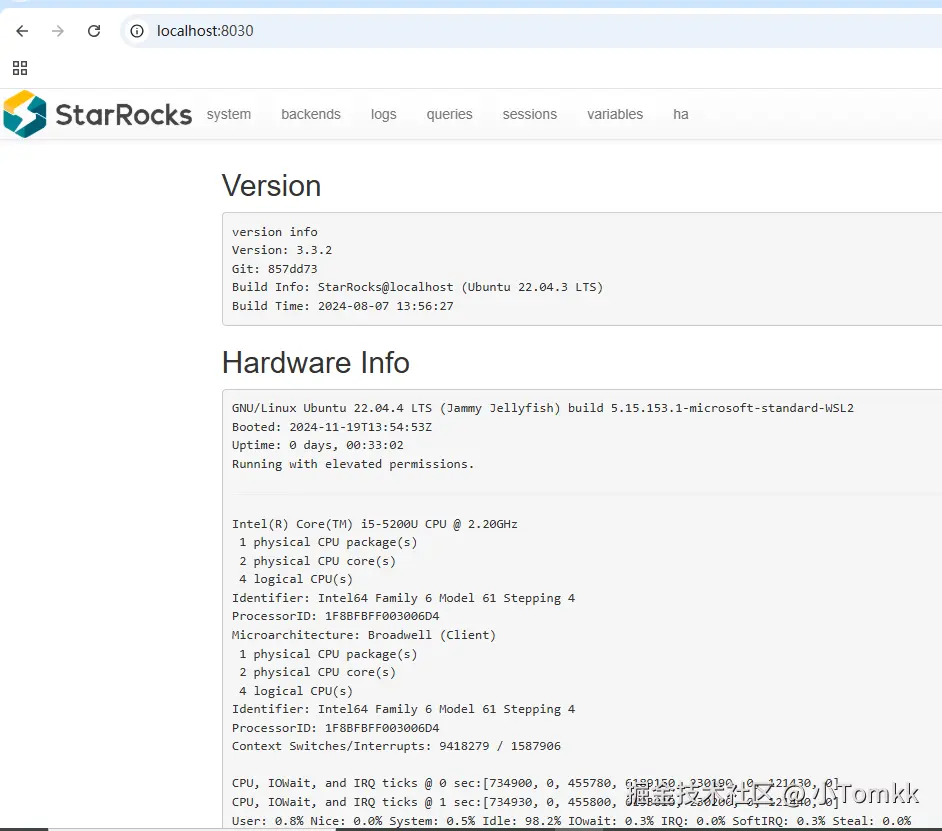Click the 'Git: 857dd73' line
This screenshot has height=831, width=942.
[275, 269]
